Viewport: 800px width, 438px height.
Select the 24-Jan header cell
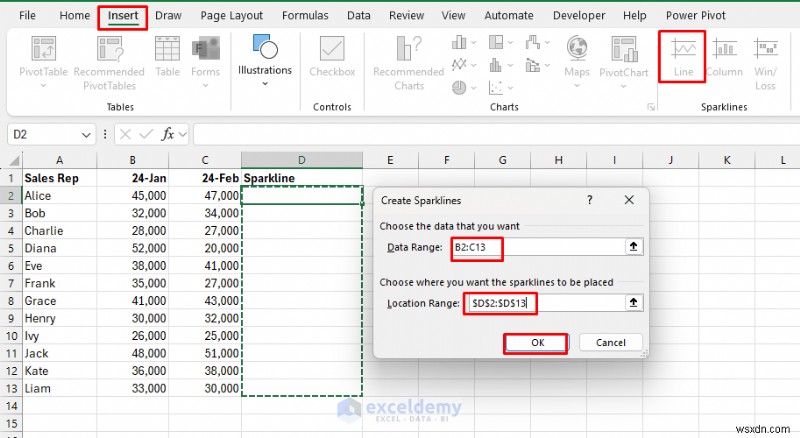133,178
